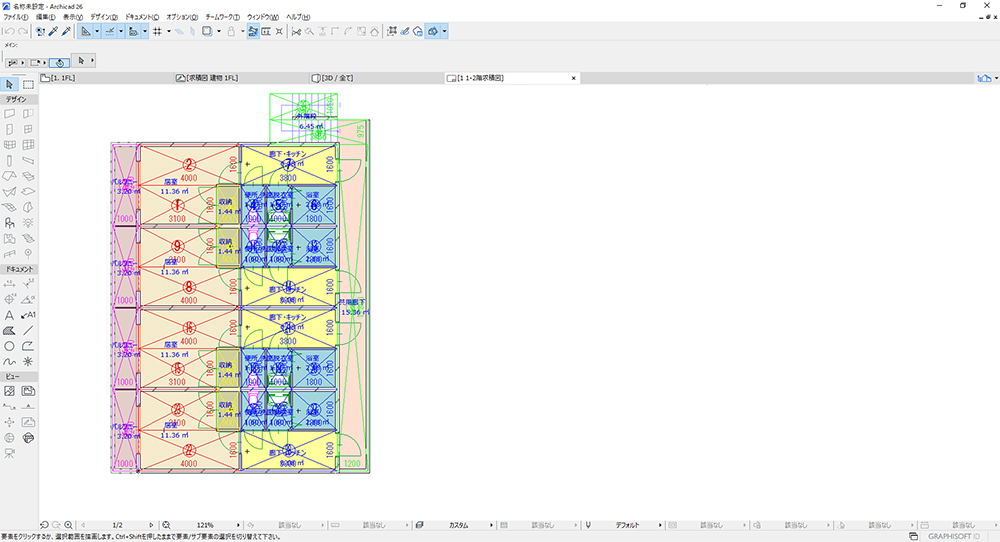The image size is (1000, 542).
Task: Toggle Snap Guides button in toolbar
Action: 110,31
